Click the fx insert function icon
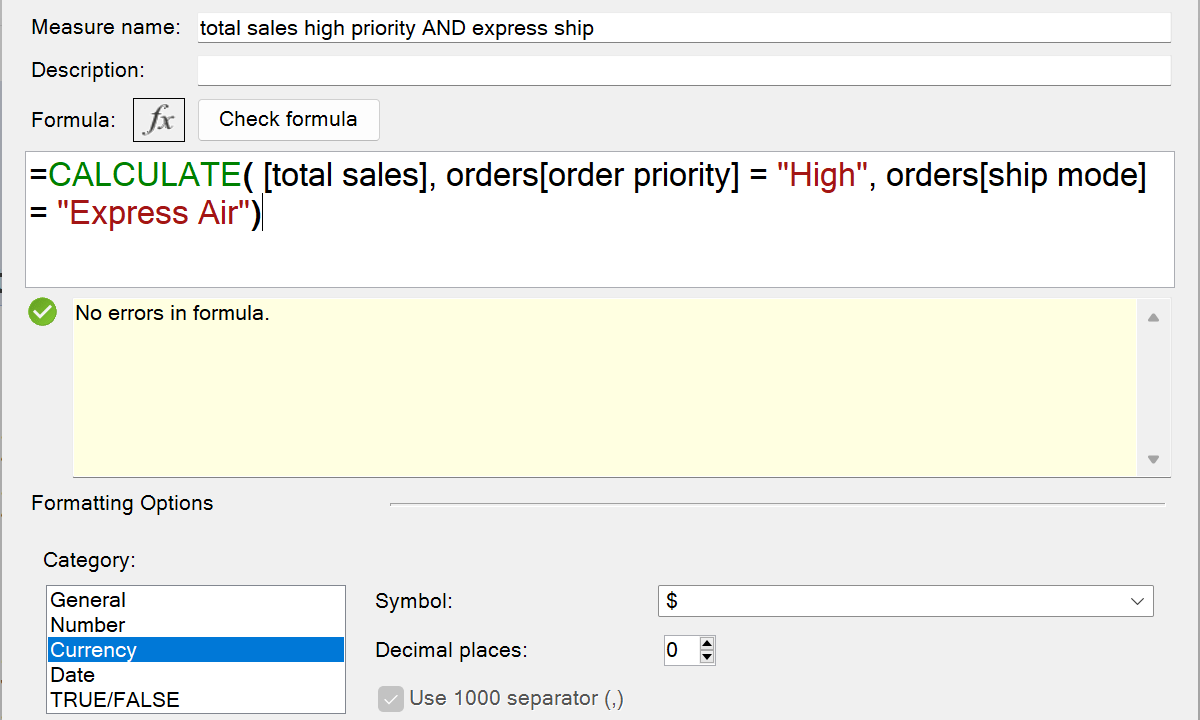 coord(159,120)
